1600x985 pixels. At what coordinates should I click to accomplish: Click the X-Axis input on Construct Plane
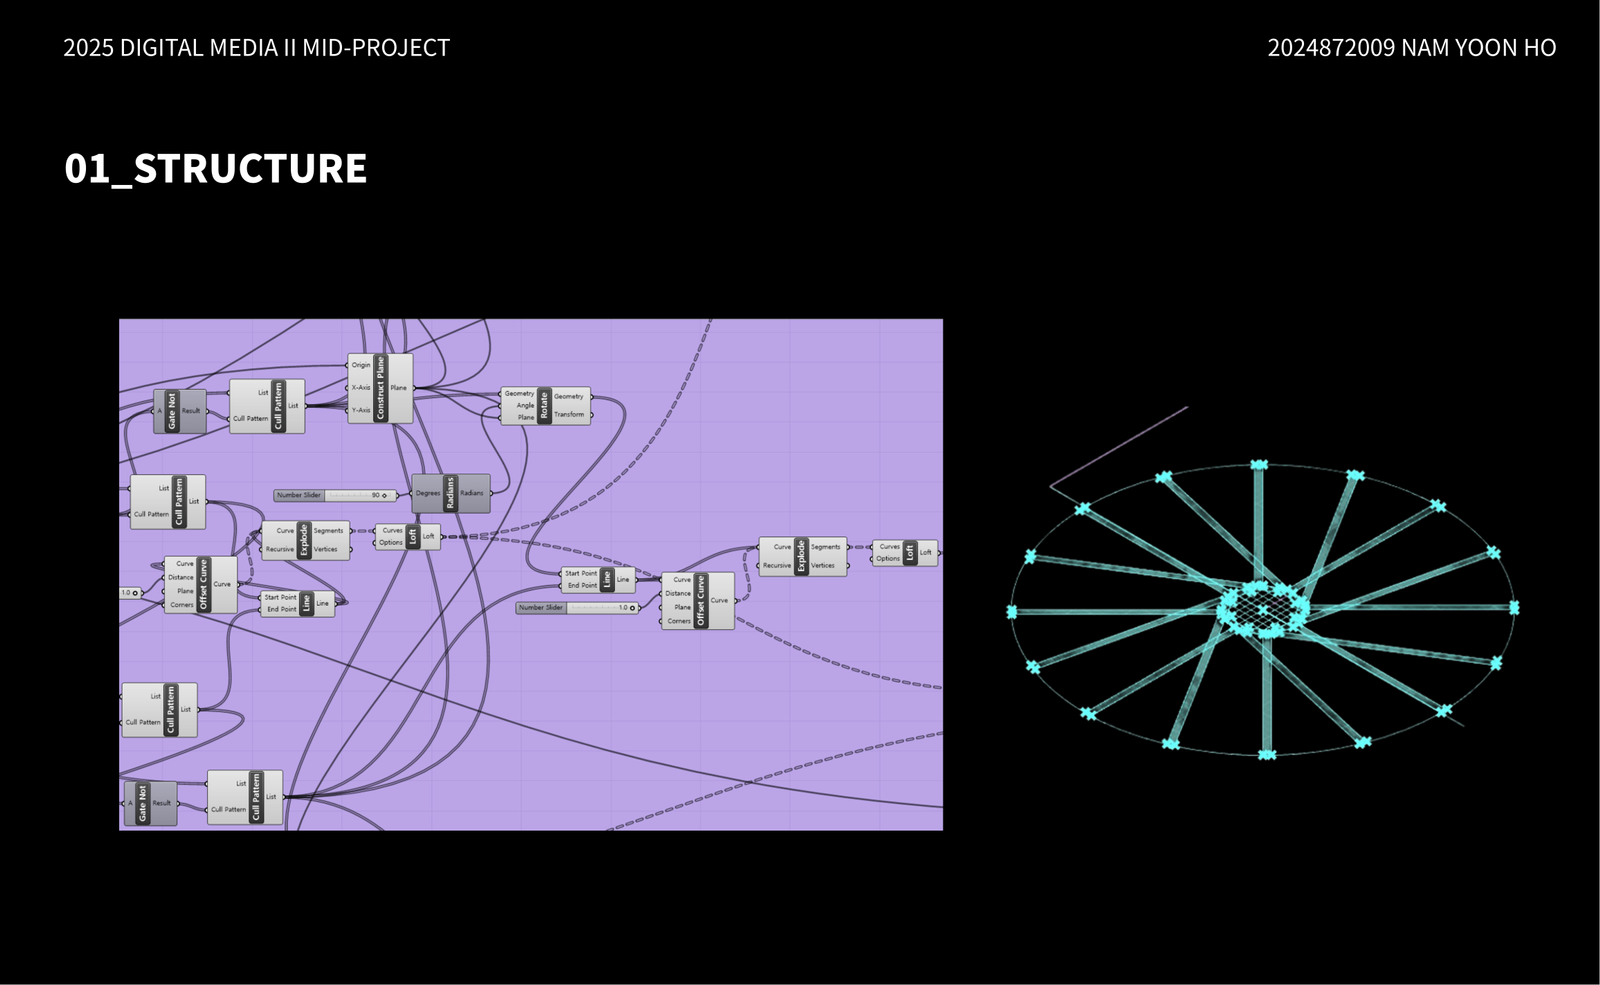[360, 388]
